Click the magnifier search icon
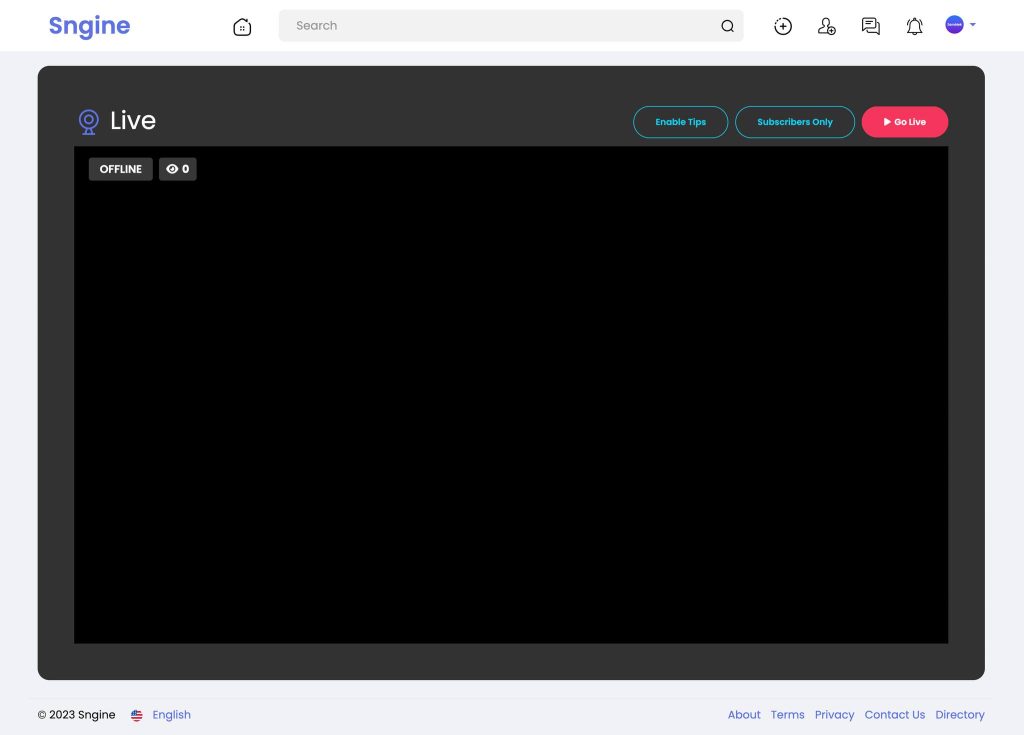This screenshot has height=735, width=1024. [x=728, y=26]
